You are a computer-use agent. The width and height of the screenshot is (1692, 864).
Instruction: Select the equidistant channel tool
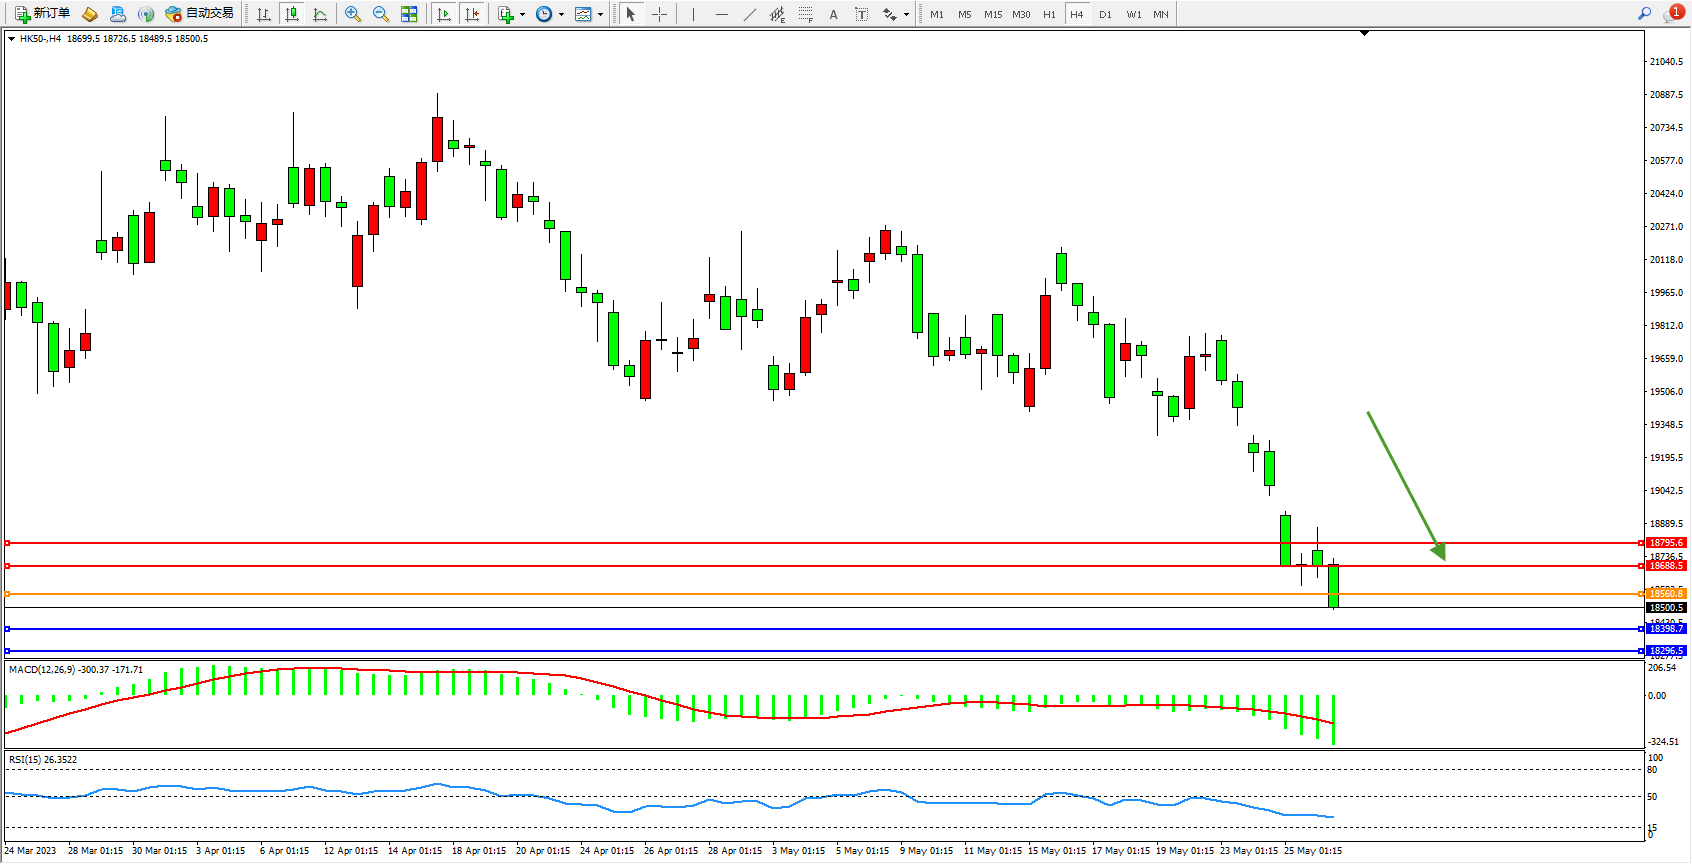point(777,14)
